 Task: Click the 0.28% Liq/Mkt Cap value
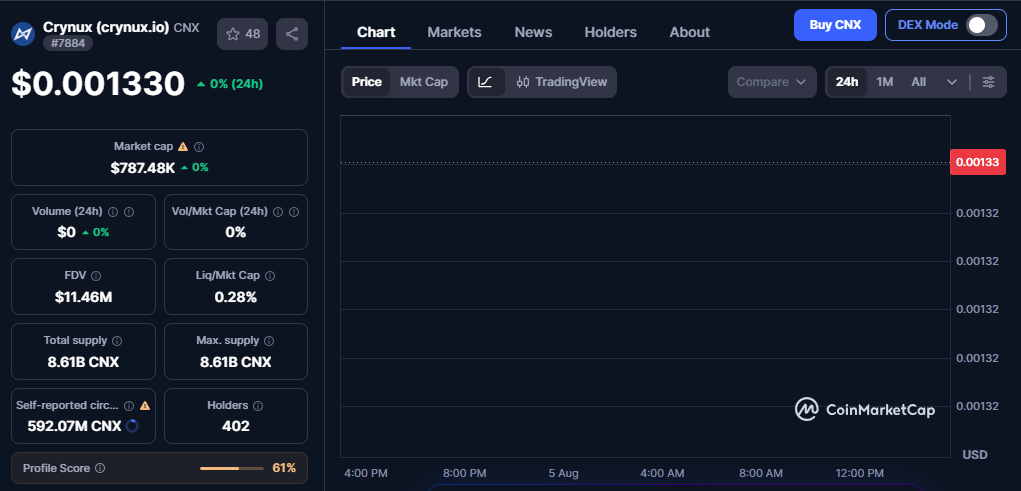click(x=236, y=298)
